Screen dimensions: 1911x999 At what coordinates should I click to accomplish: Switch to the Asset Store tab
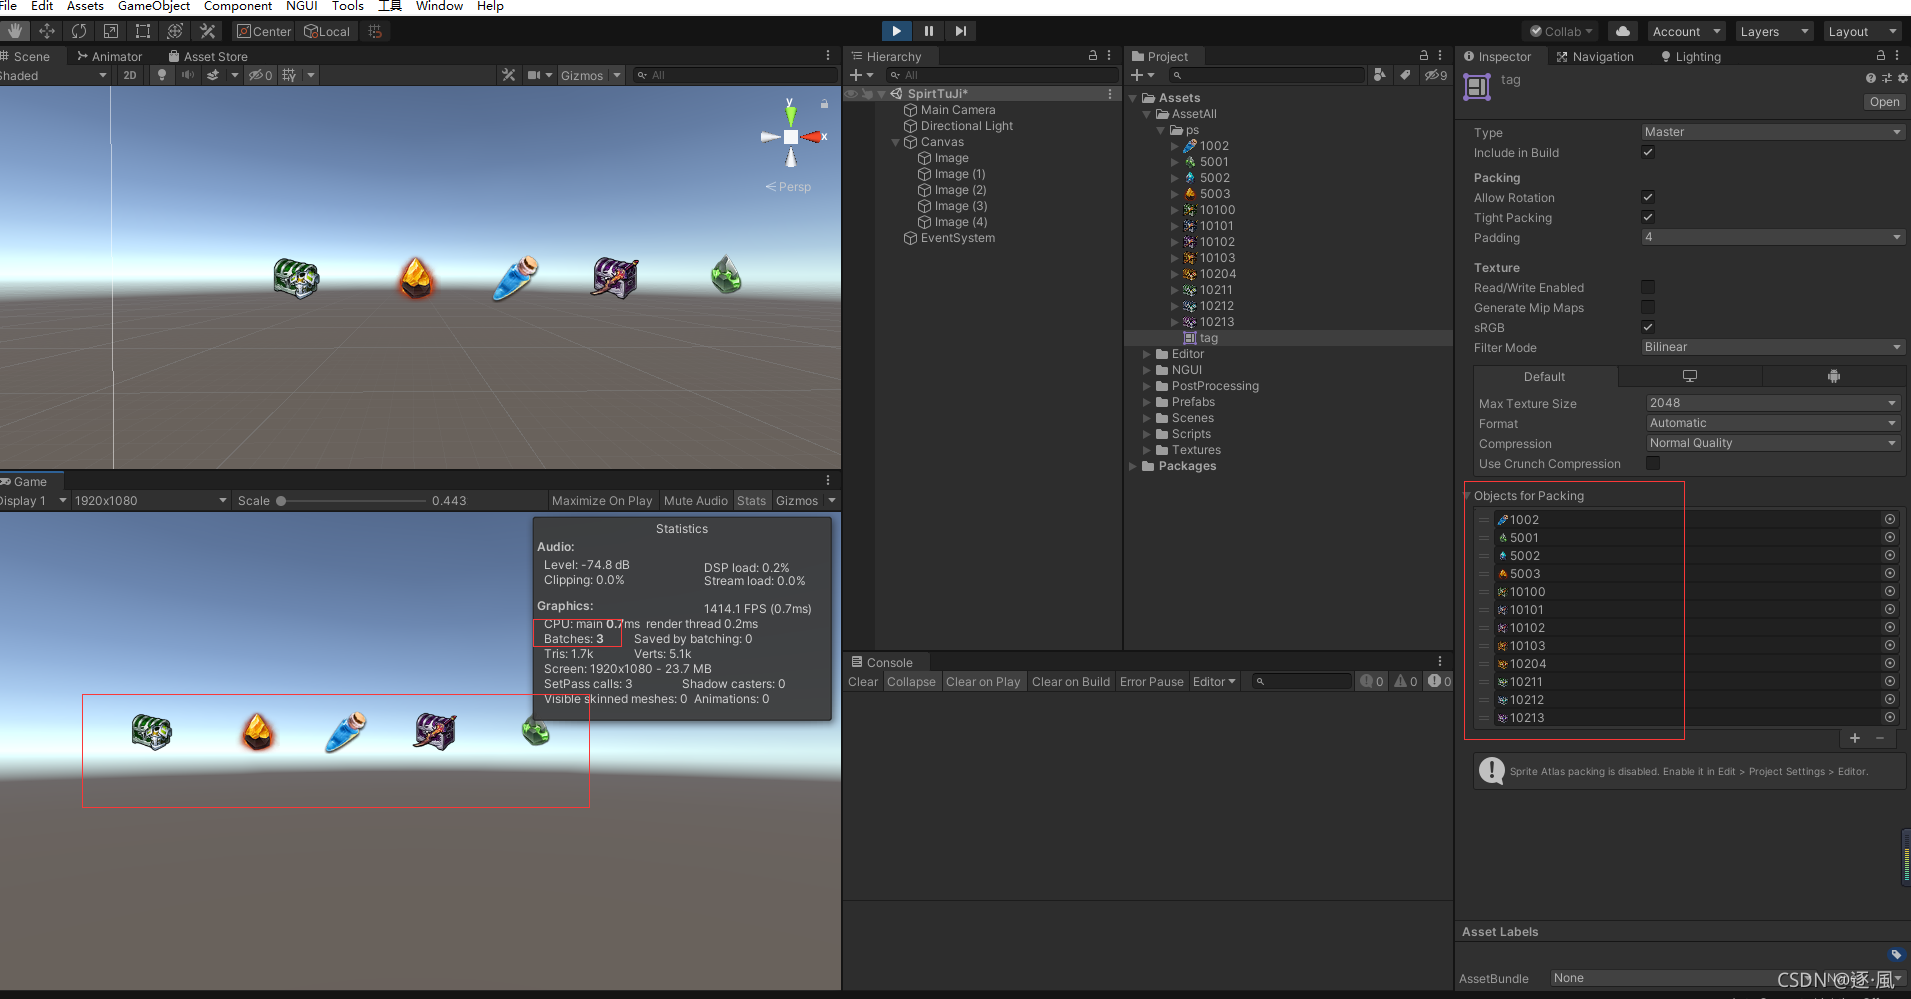[x=208, y=56]
